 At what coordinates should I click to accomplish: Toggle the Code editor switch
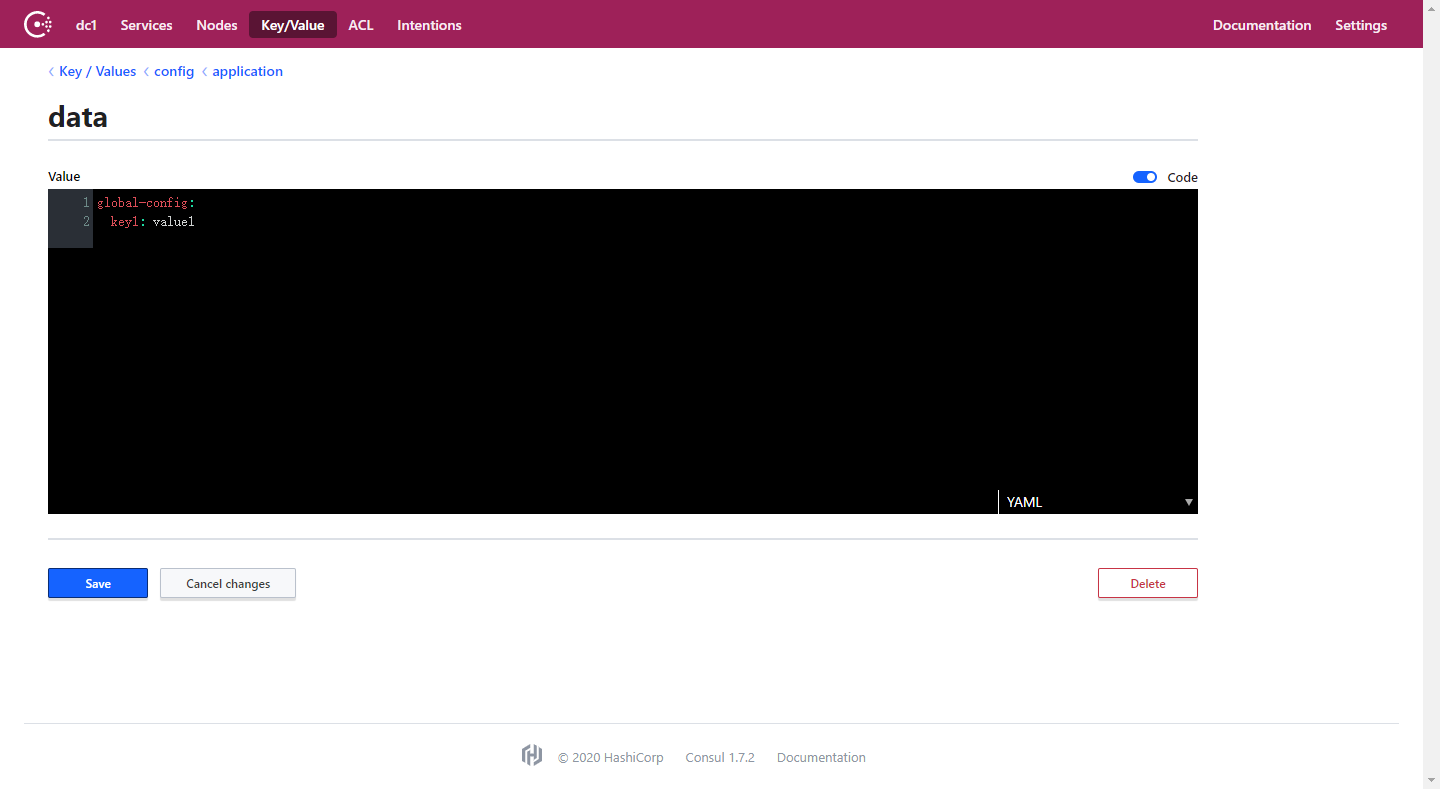tap(1145, 177)
